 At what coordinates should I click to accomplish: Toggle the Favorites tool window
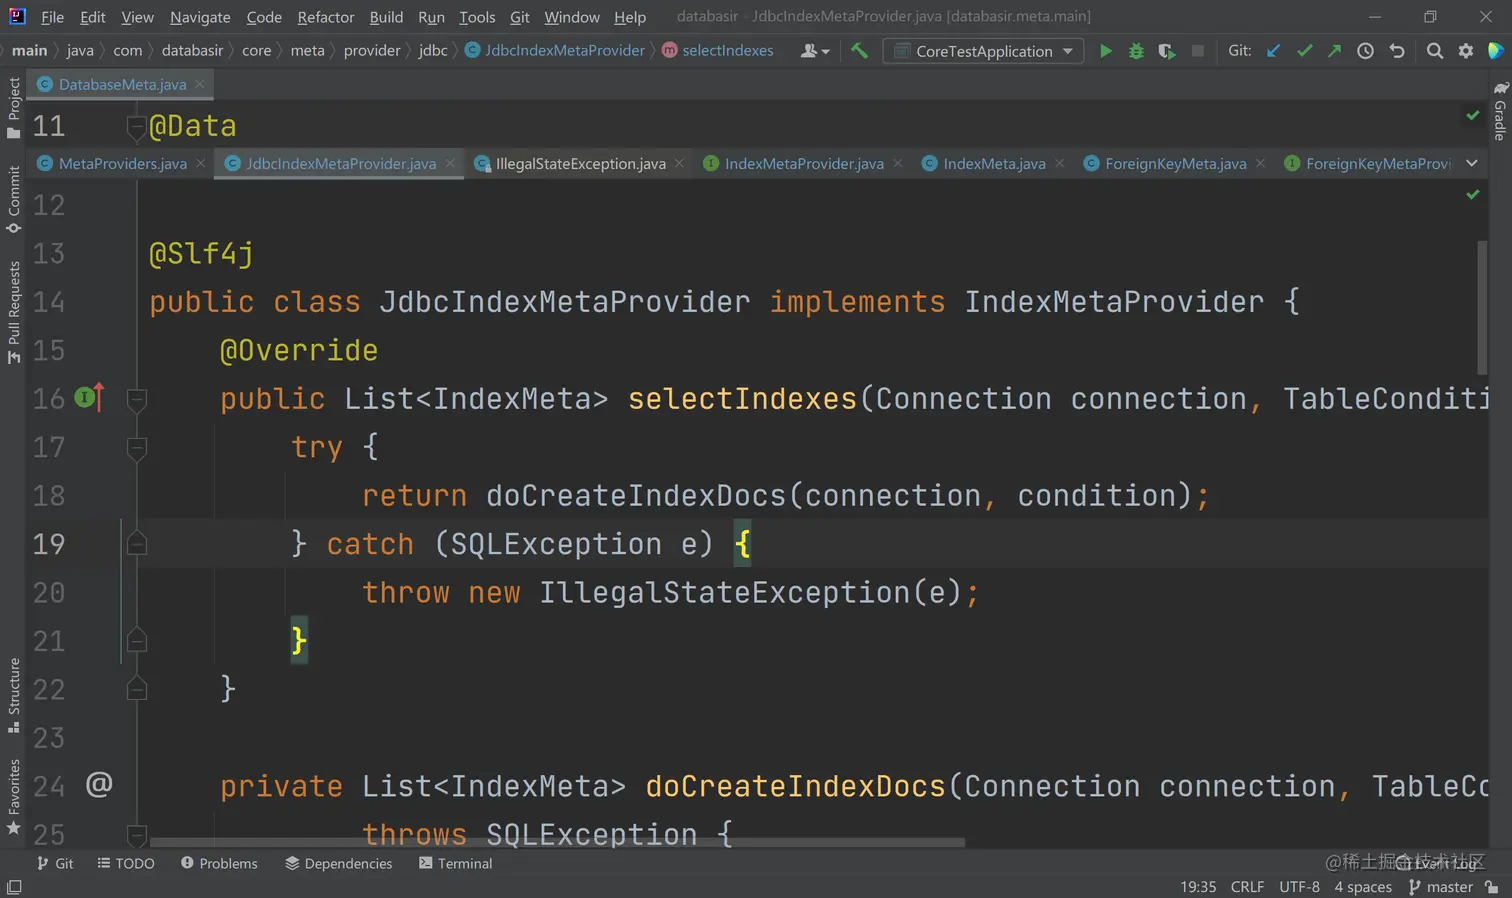coord(14,797)
